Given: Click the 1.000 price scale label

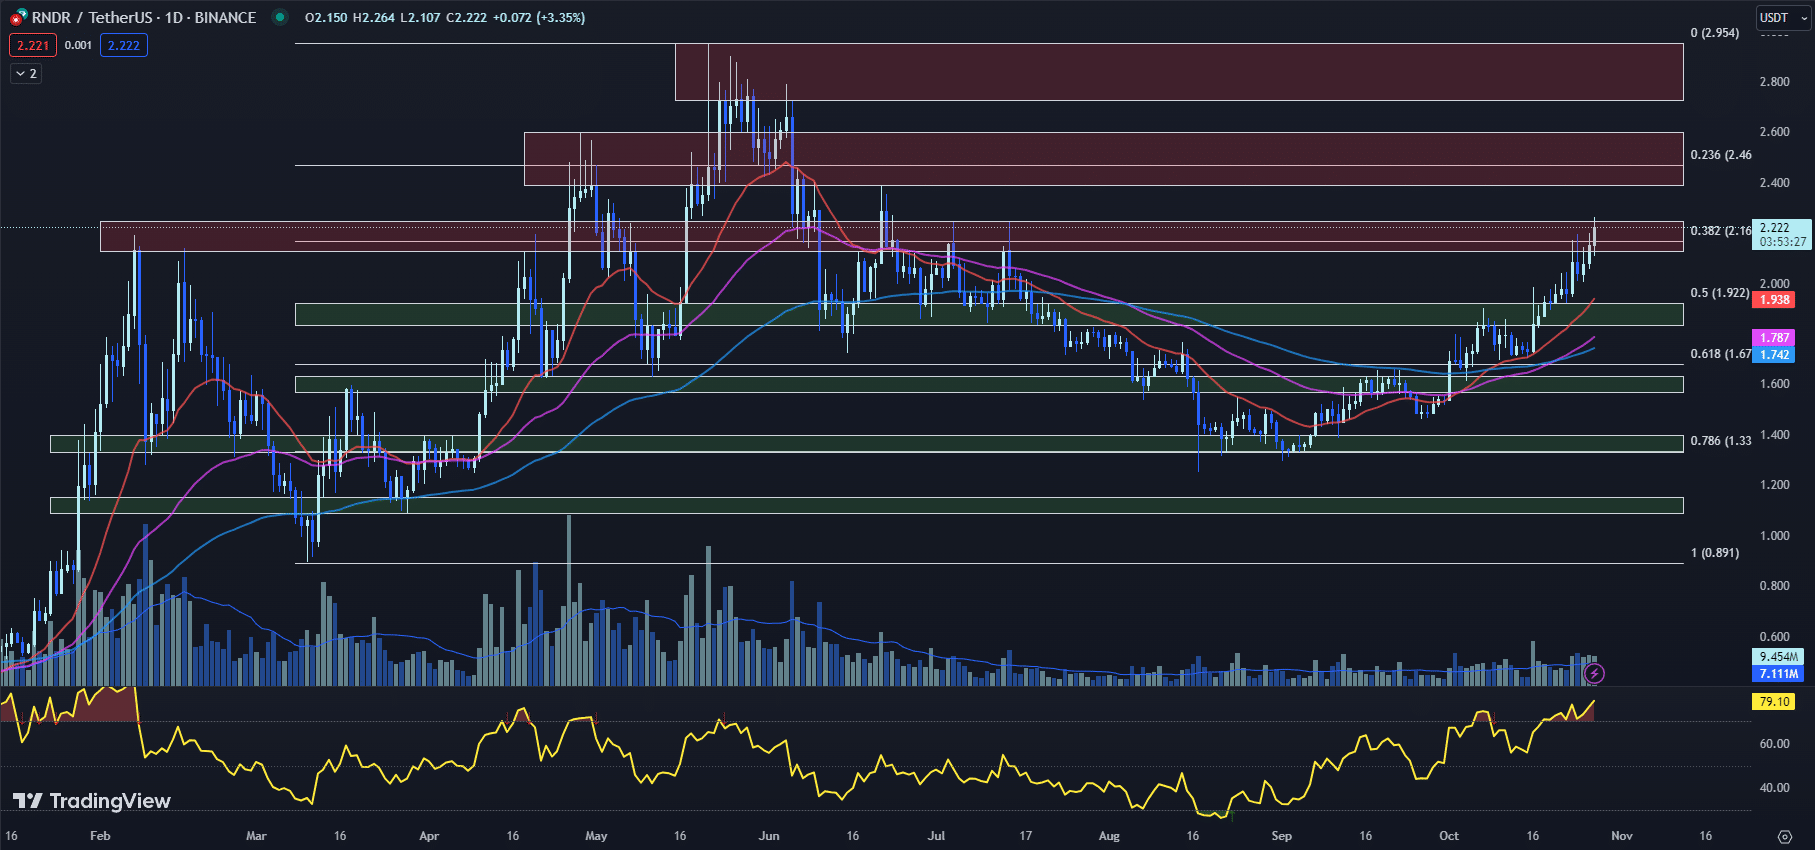Looking at the screenshot, I should [1775, 536].
